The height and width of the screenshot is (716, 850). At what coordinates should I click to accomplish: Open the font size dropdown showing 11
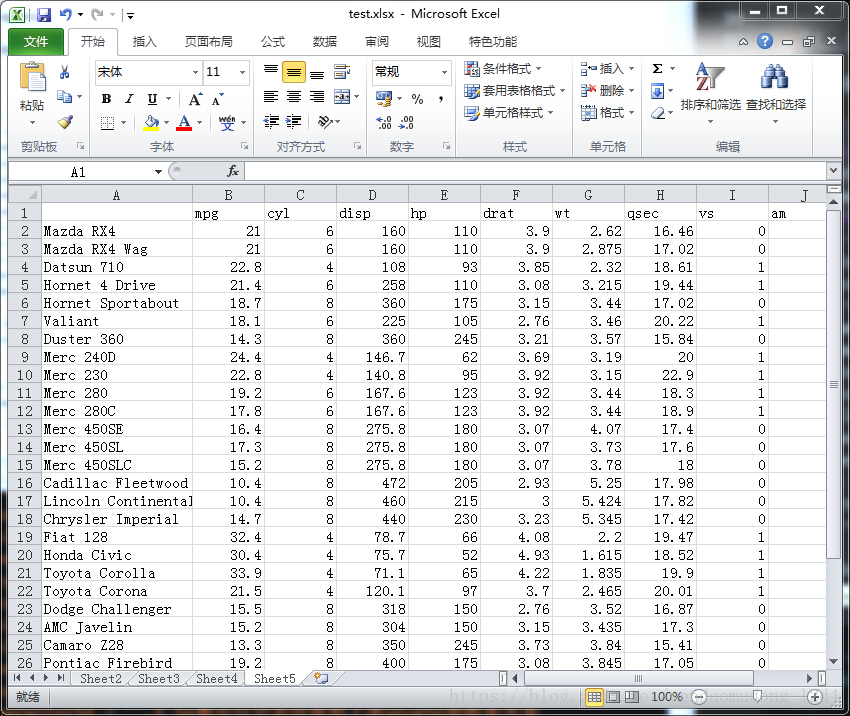[x=242, y=72]
